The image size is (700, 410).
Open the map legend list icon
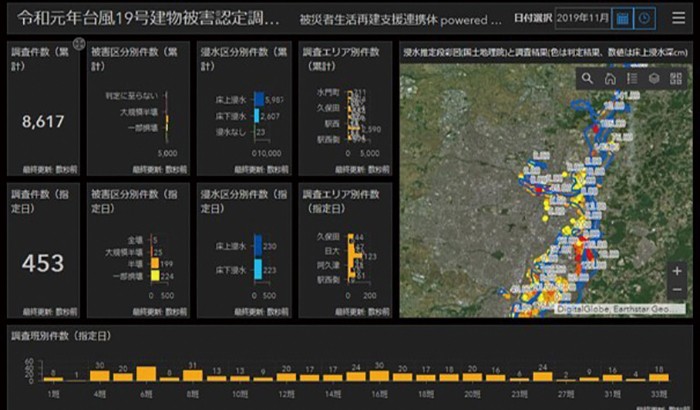[631, 78]
